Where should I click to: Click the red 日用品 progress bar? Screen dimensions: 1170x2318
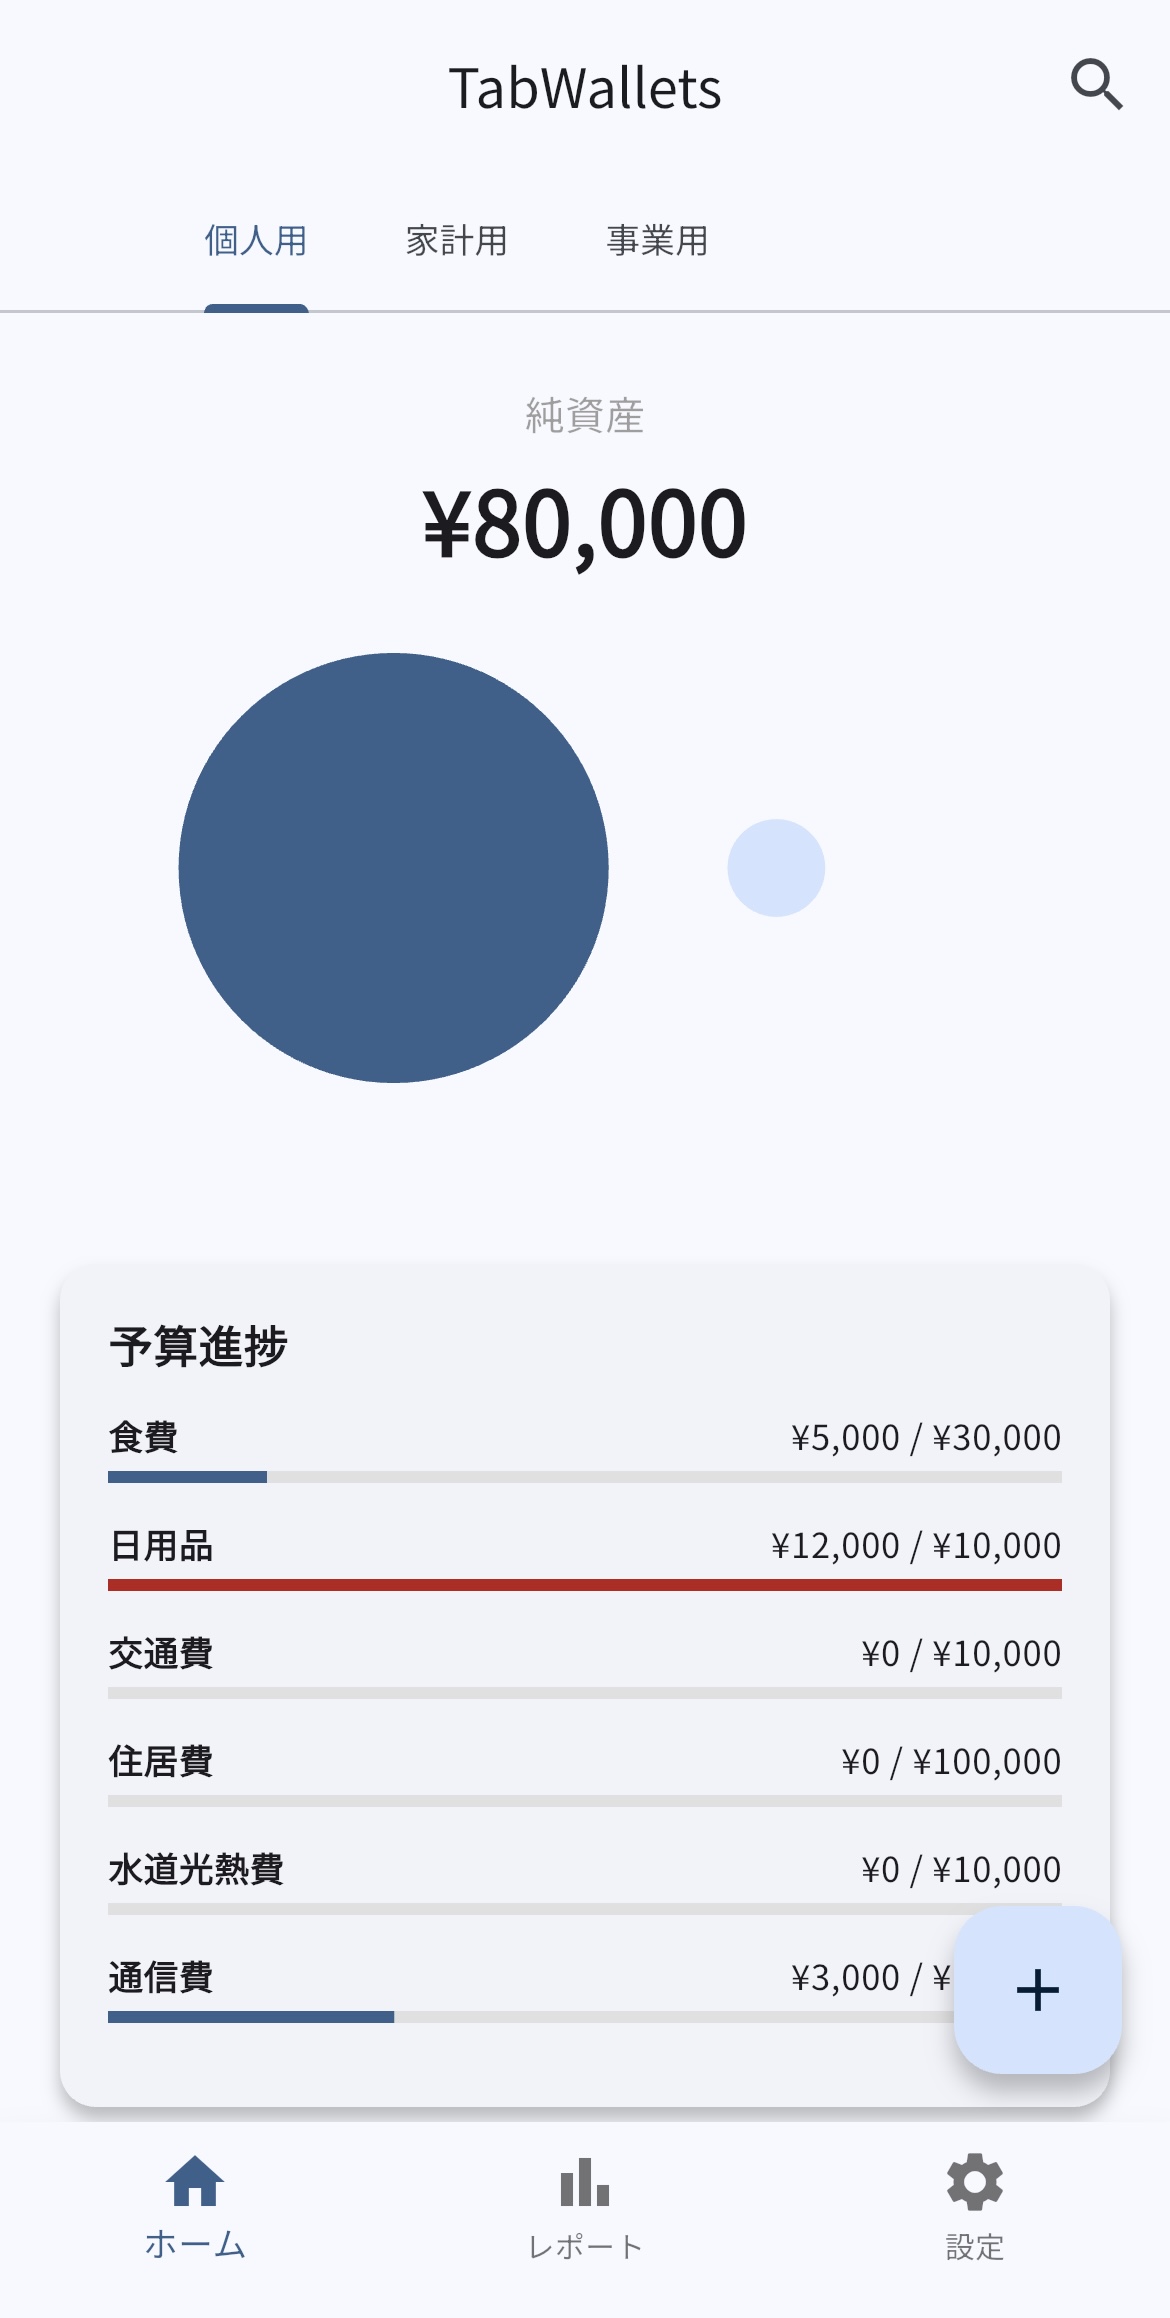585,1585
